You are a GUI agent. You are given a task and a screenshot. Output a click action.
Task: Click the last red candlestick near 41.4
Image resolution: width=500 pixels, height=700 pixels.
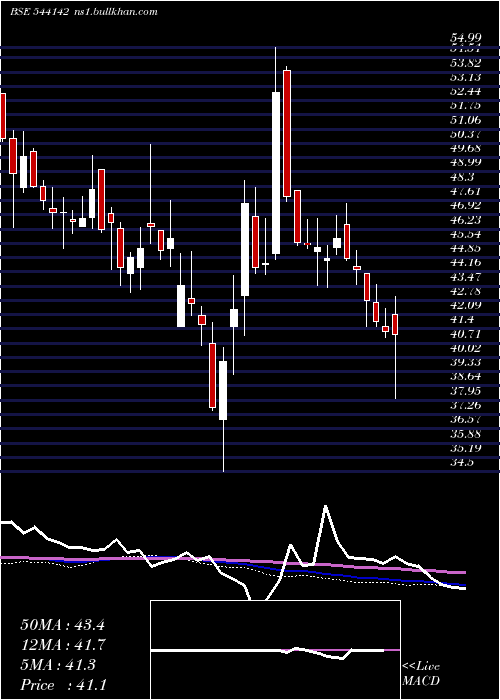point(395,324)
